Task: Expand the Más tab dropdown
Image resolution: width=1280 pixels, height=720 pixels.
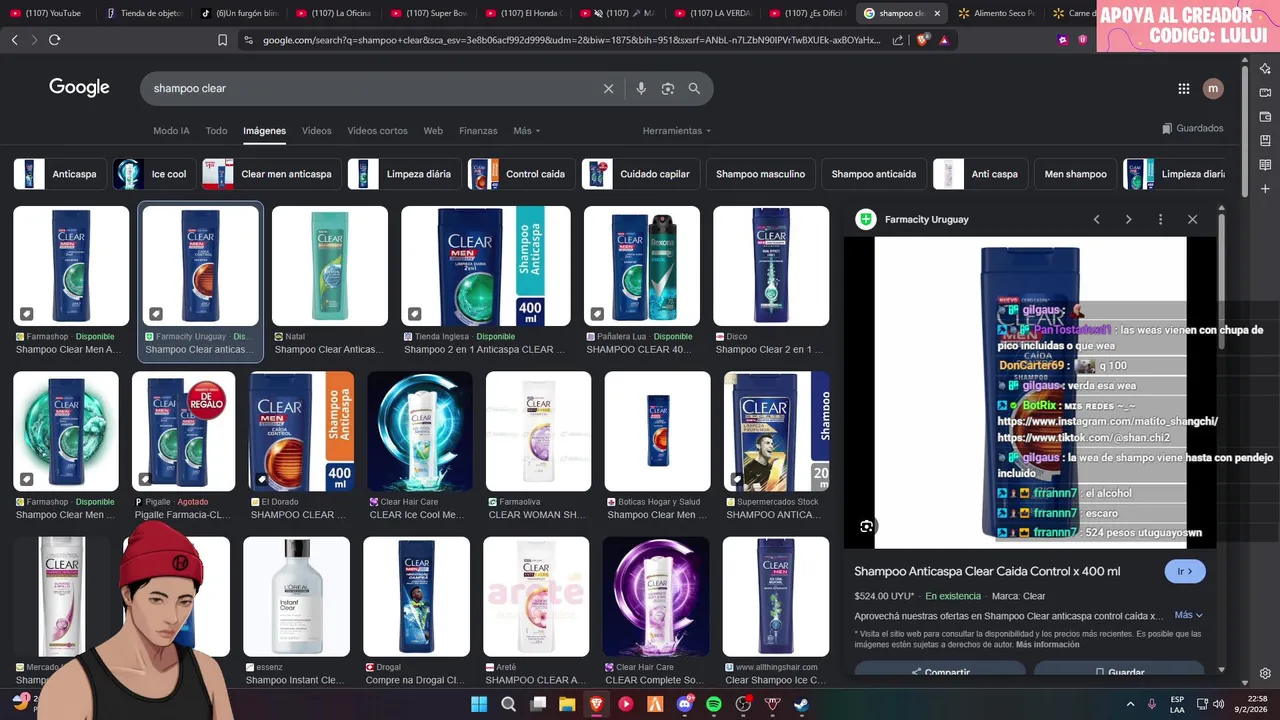Action: (526, 131)
